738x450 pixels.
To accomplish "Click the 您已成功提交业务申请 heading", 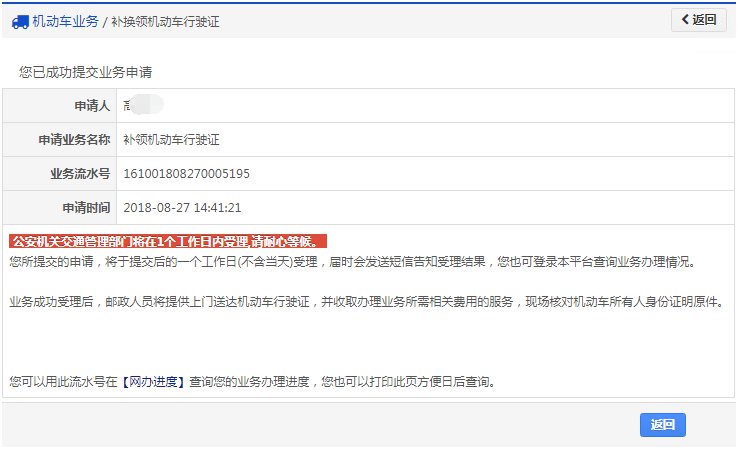I will [x=86, y=72].
